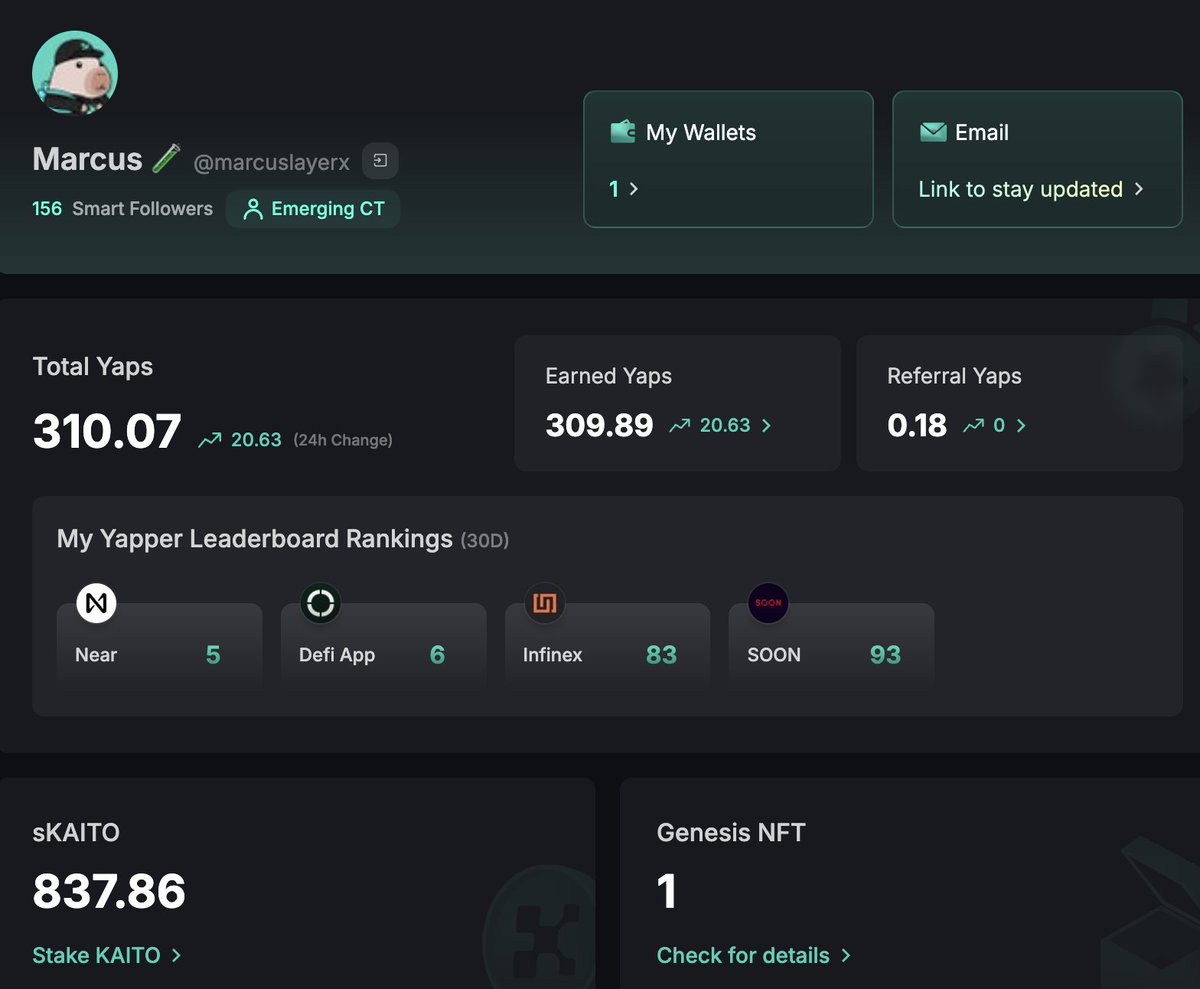Expand My Wallets count chevron
The width and height of the screenshot is (1200, 989).
(634, 189)
